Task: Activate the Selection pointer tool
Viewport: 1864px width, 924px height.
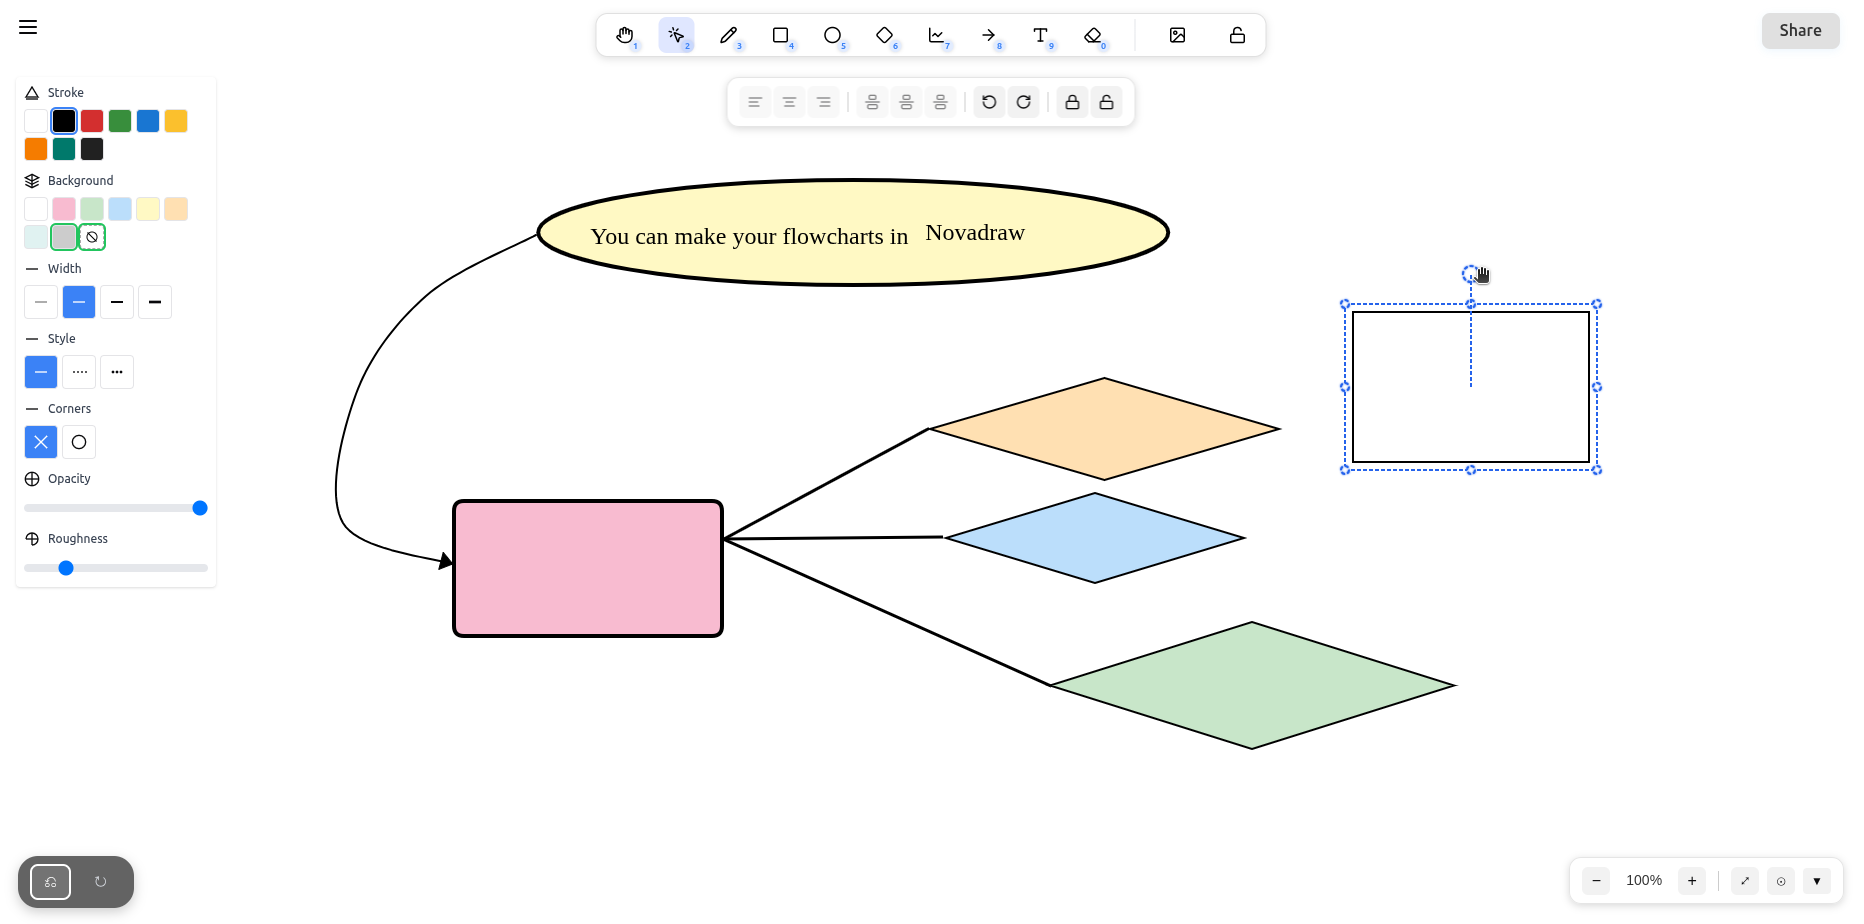Action: tap(677, 35)
